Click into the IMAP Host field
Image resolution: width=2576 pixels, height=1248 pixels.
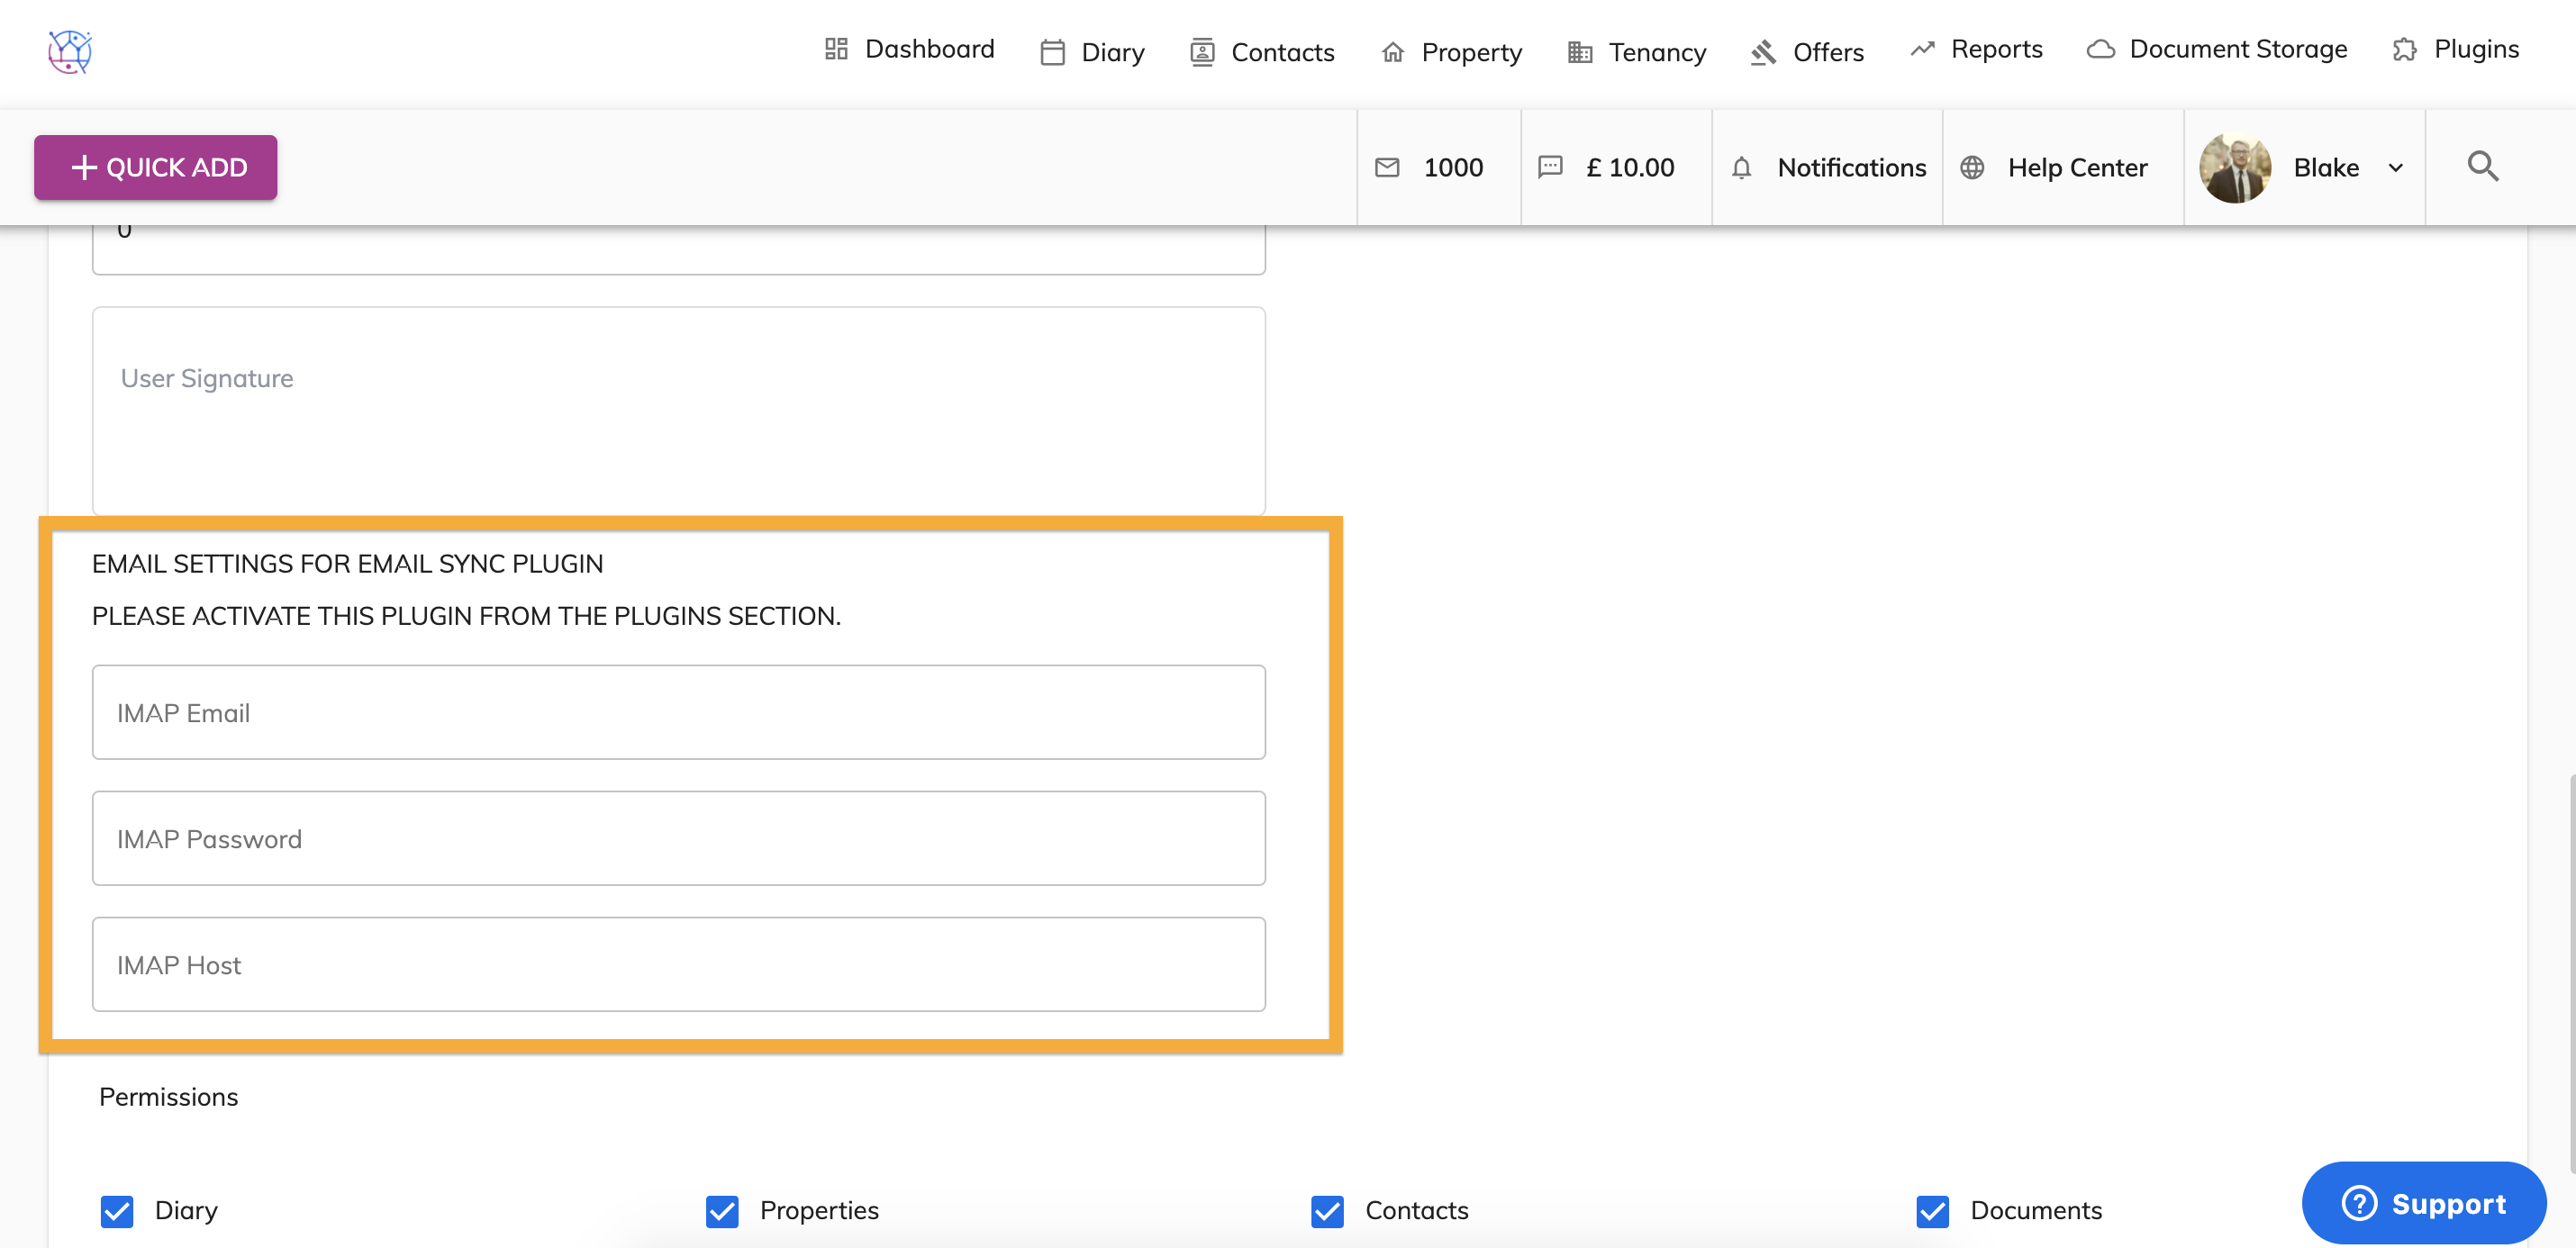(678, 964)
